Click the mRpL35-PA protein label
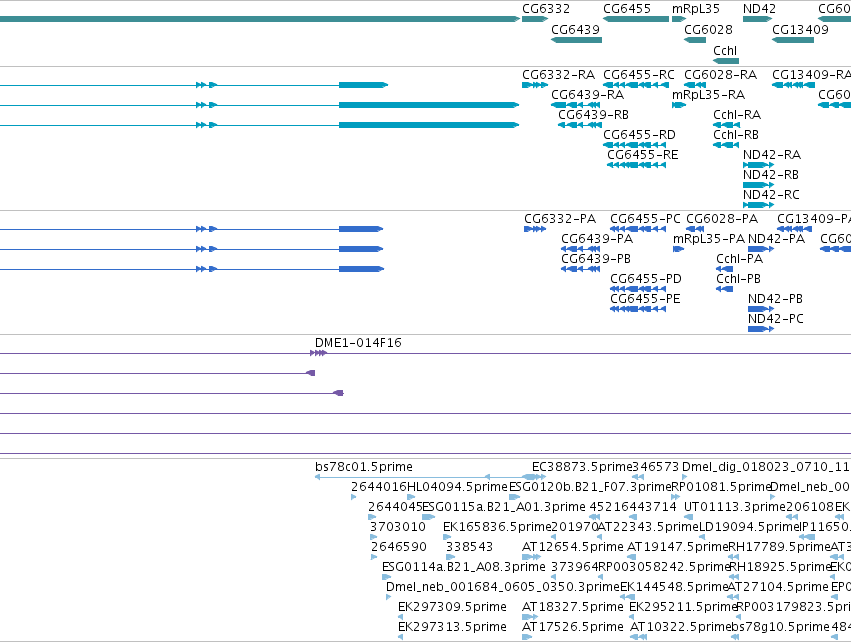Image resolution: width=851 pixels, height=642 pixels. (709, 239)
